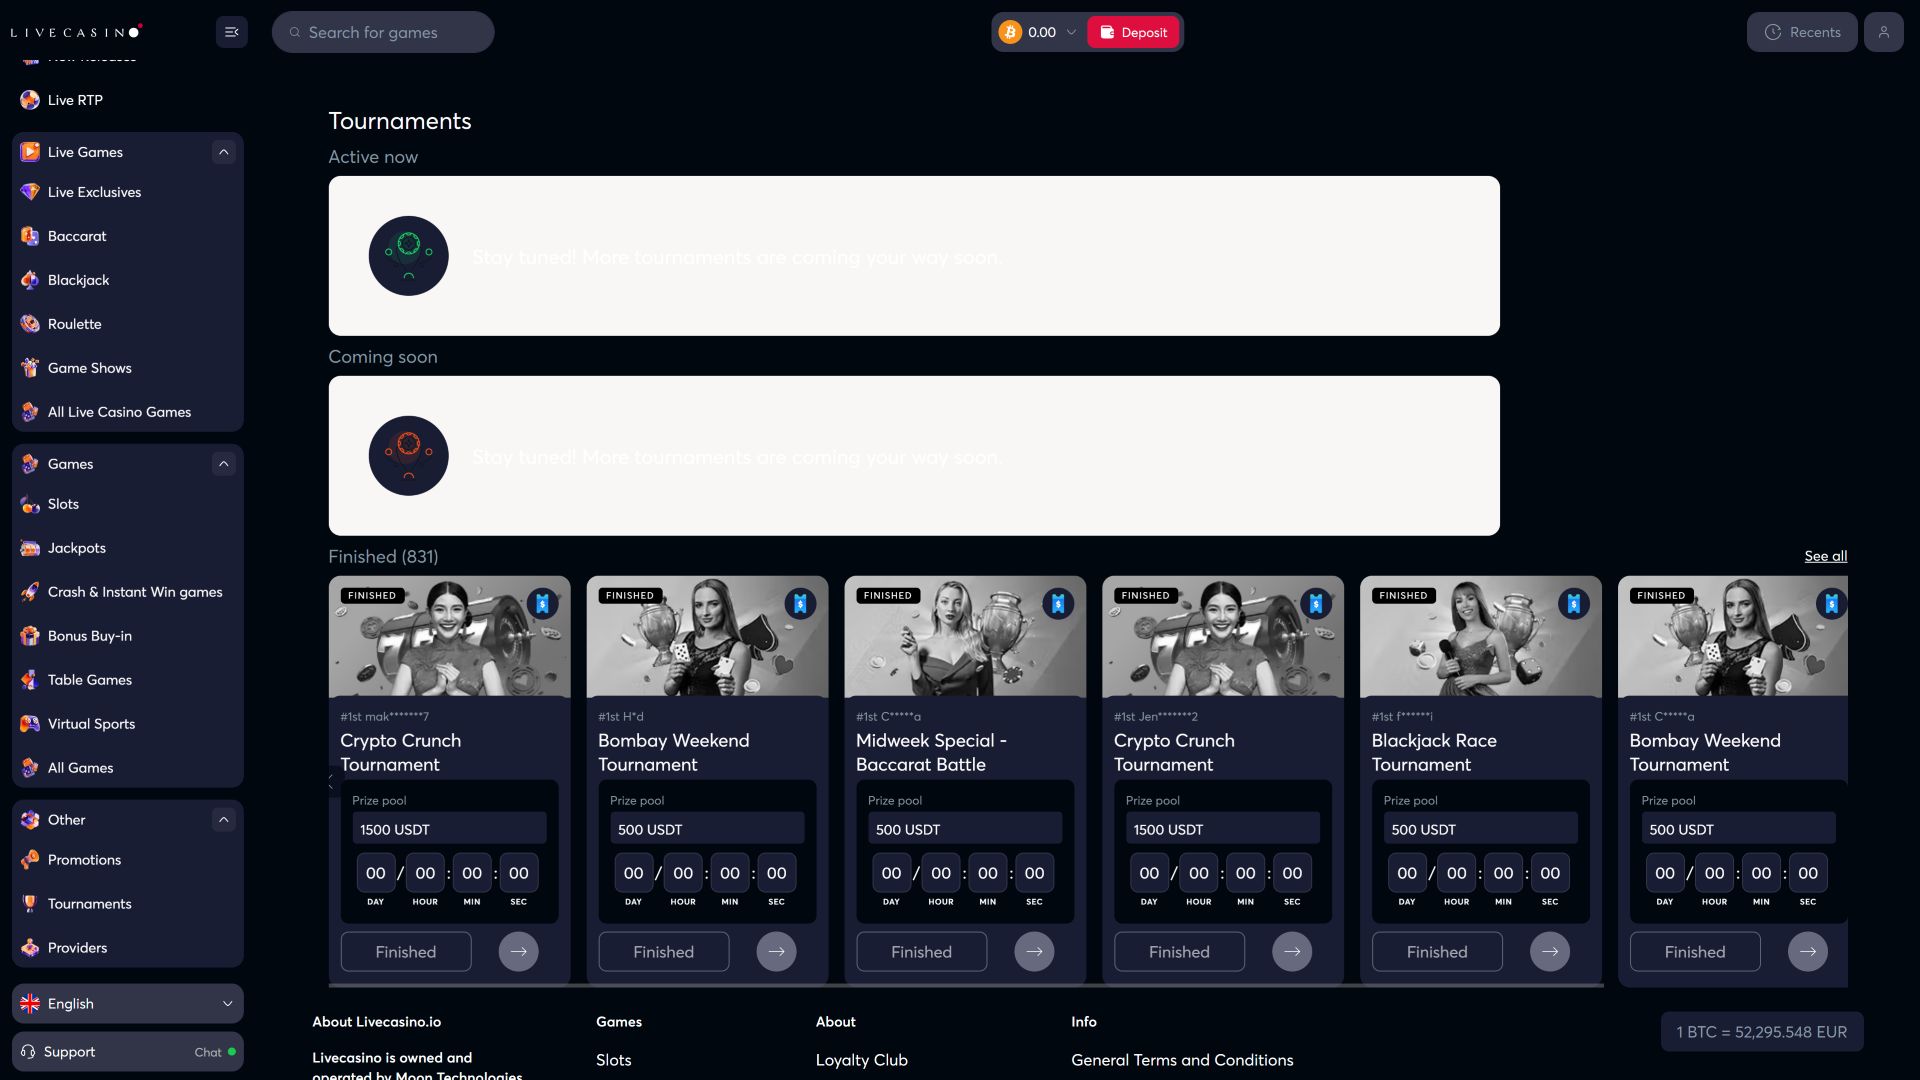Viewport: 1920px width, 1080px height.
Task: Click the Game Shows sidebar icon
Action: coord(30,368)
